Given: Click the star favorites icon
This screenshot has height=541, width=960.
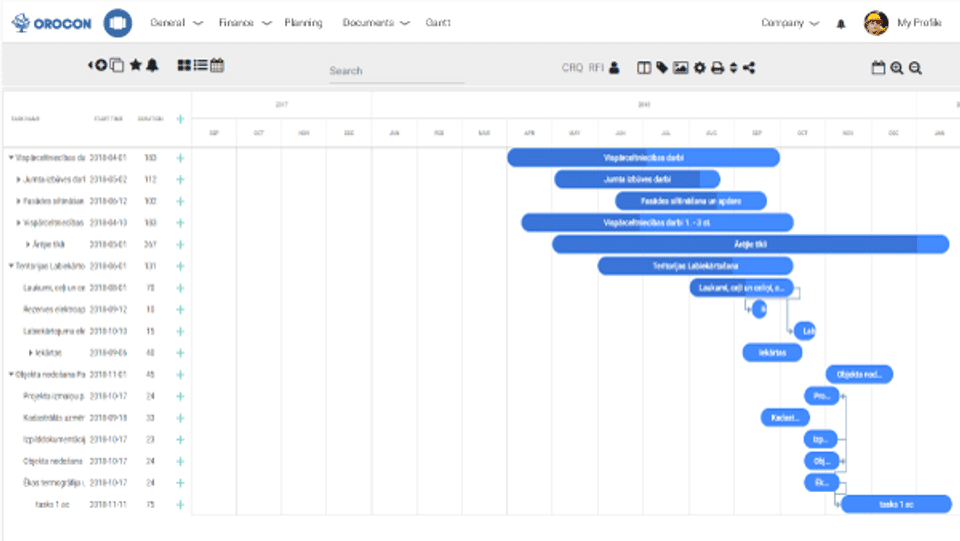Looking at the screenshot, I should tap(136, 65).
